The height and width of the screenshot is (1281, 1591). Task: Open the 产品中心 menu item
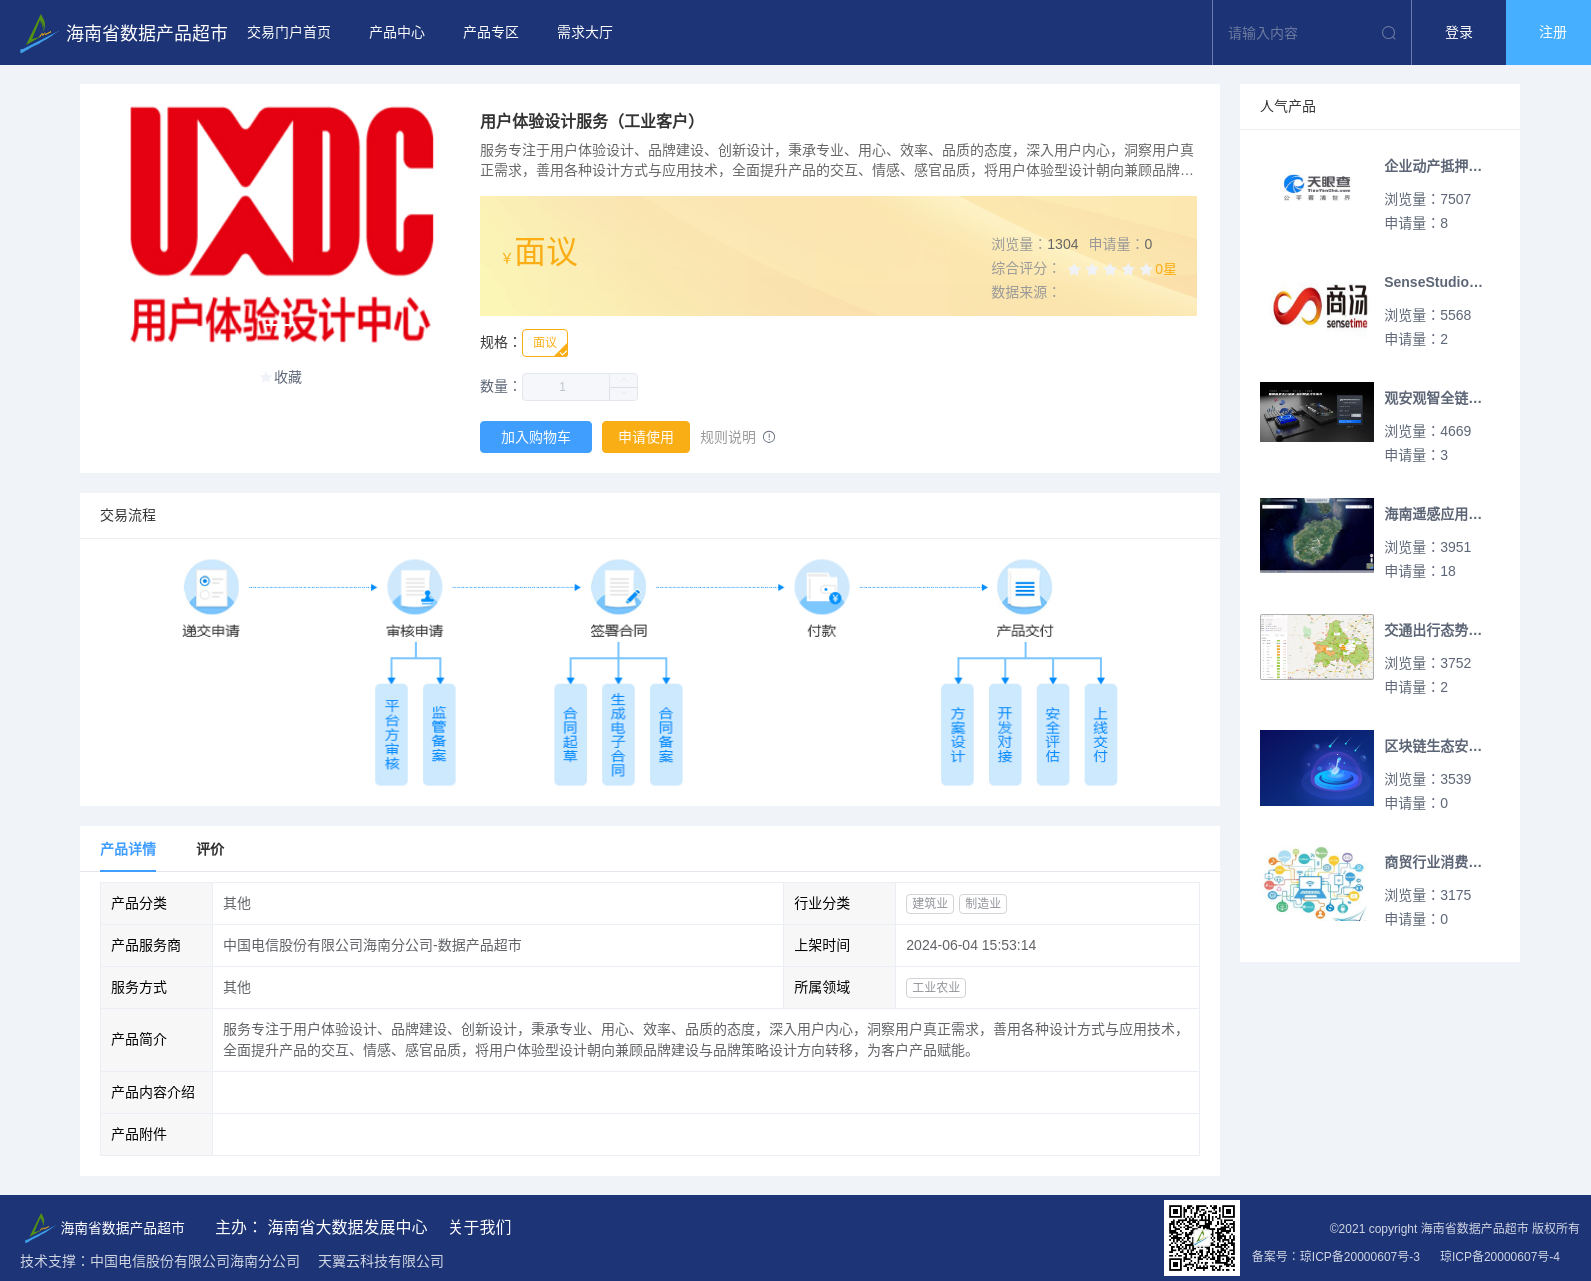pyautogui.click(x=397, y=33)
